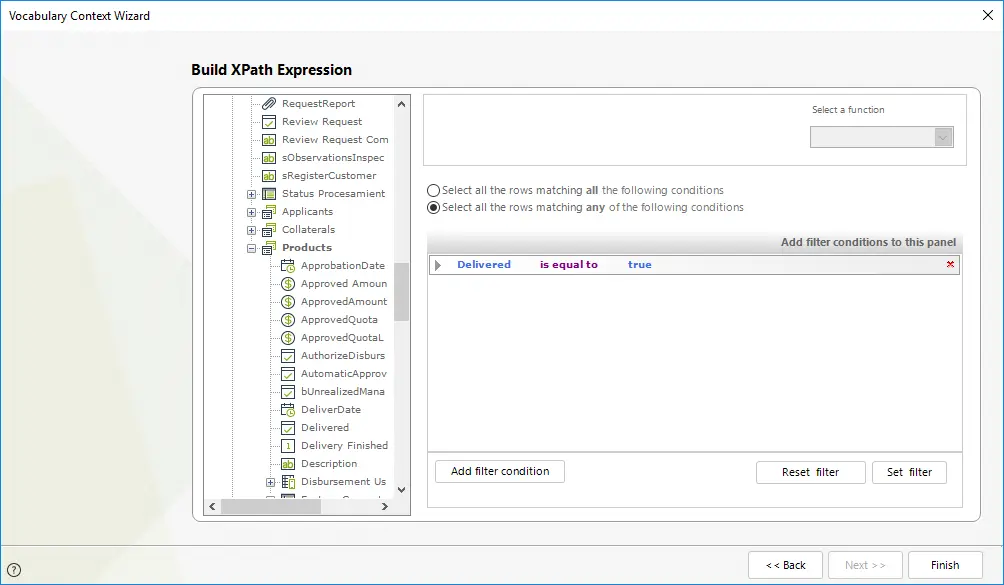Viewport: 1004px width, 585px height.
Task: Click the currency icon beside ApprovedQuotaL
Action: [288, 337]
